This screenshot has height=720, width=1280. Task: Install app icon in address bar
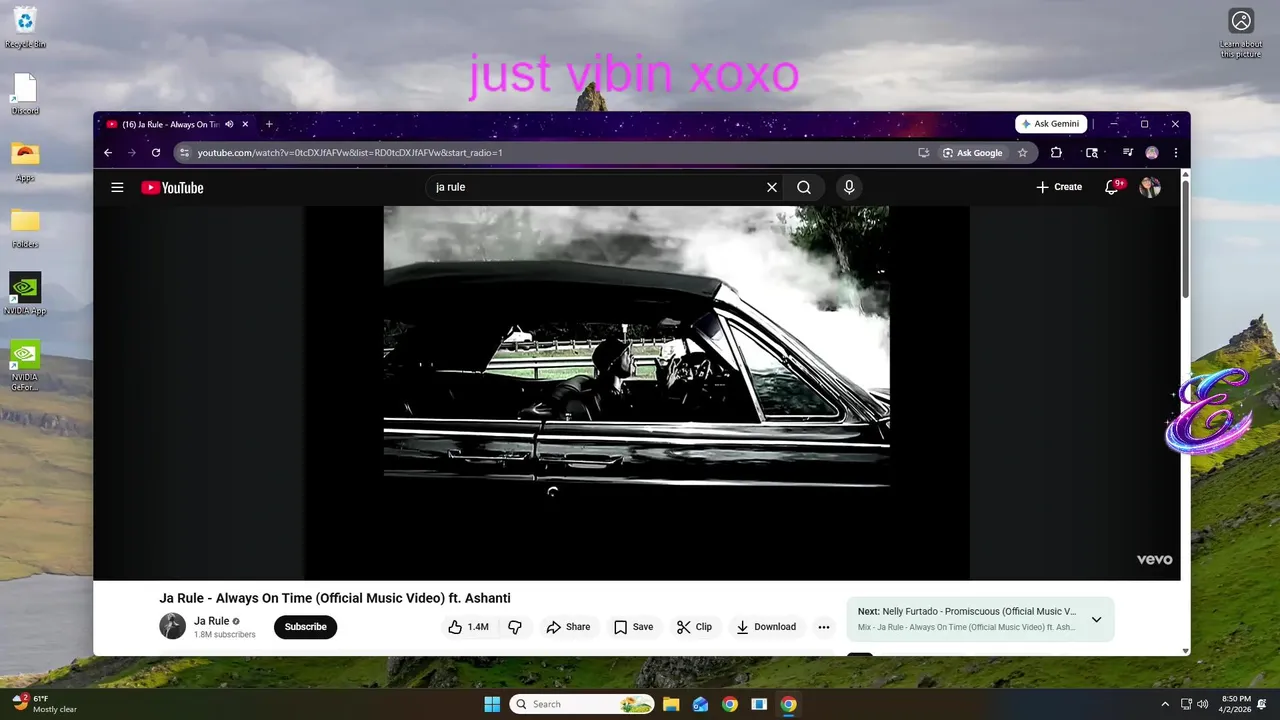coord(924,153)
